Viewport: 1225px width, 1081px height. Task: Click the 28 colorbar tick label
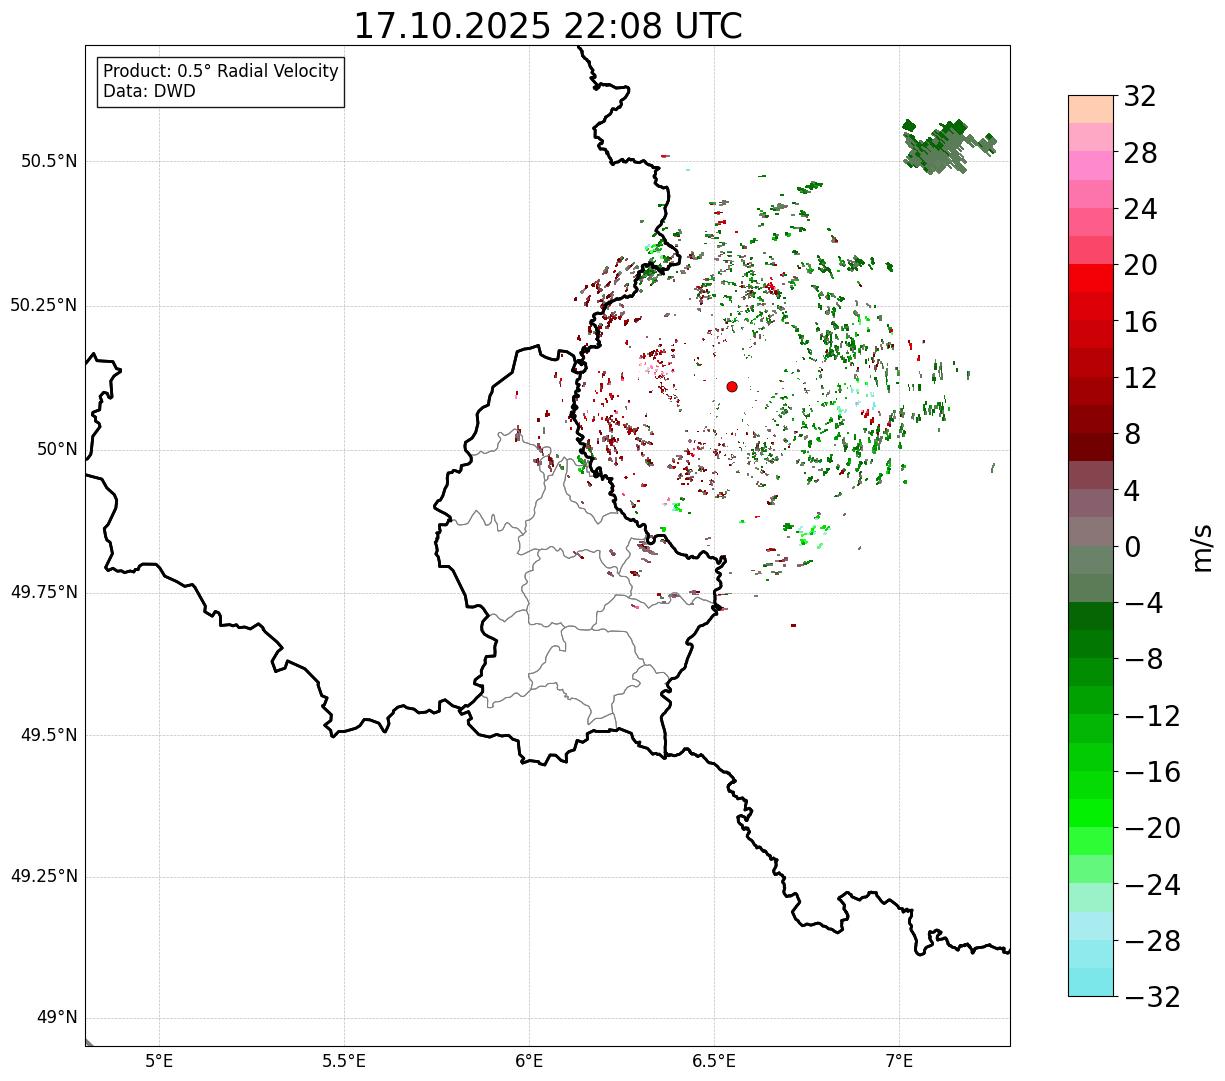click(1140, 153)
